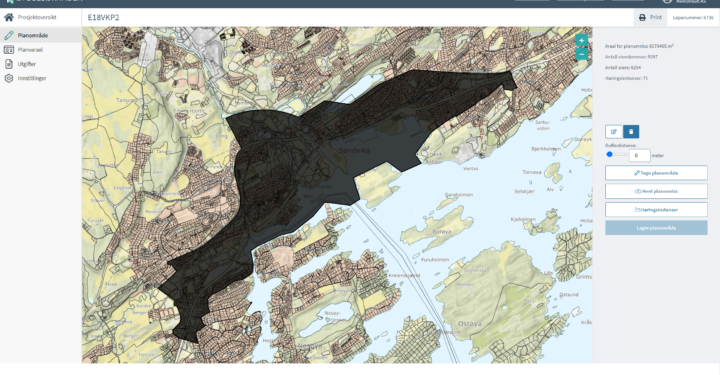The image size is (720, 375).
Task: Click the edit plan area icon button
Action: (x=613, y=132)
